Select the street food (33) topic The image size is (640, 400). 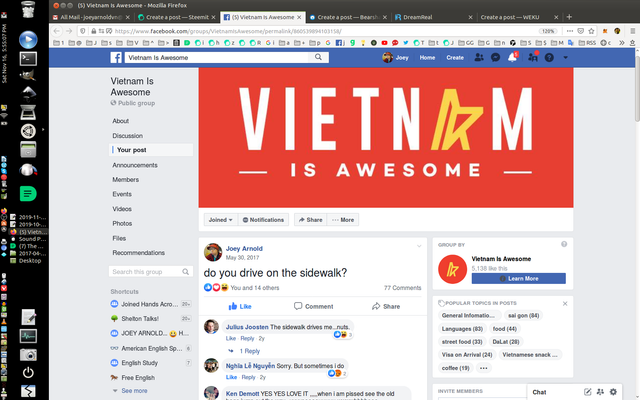[462, 342]
